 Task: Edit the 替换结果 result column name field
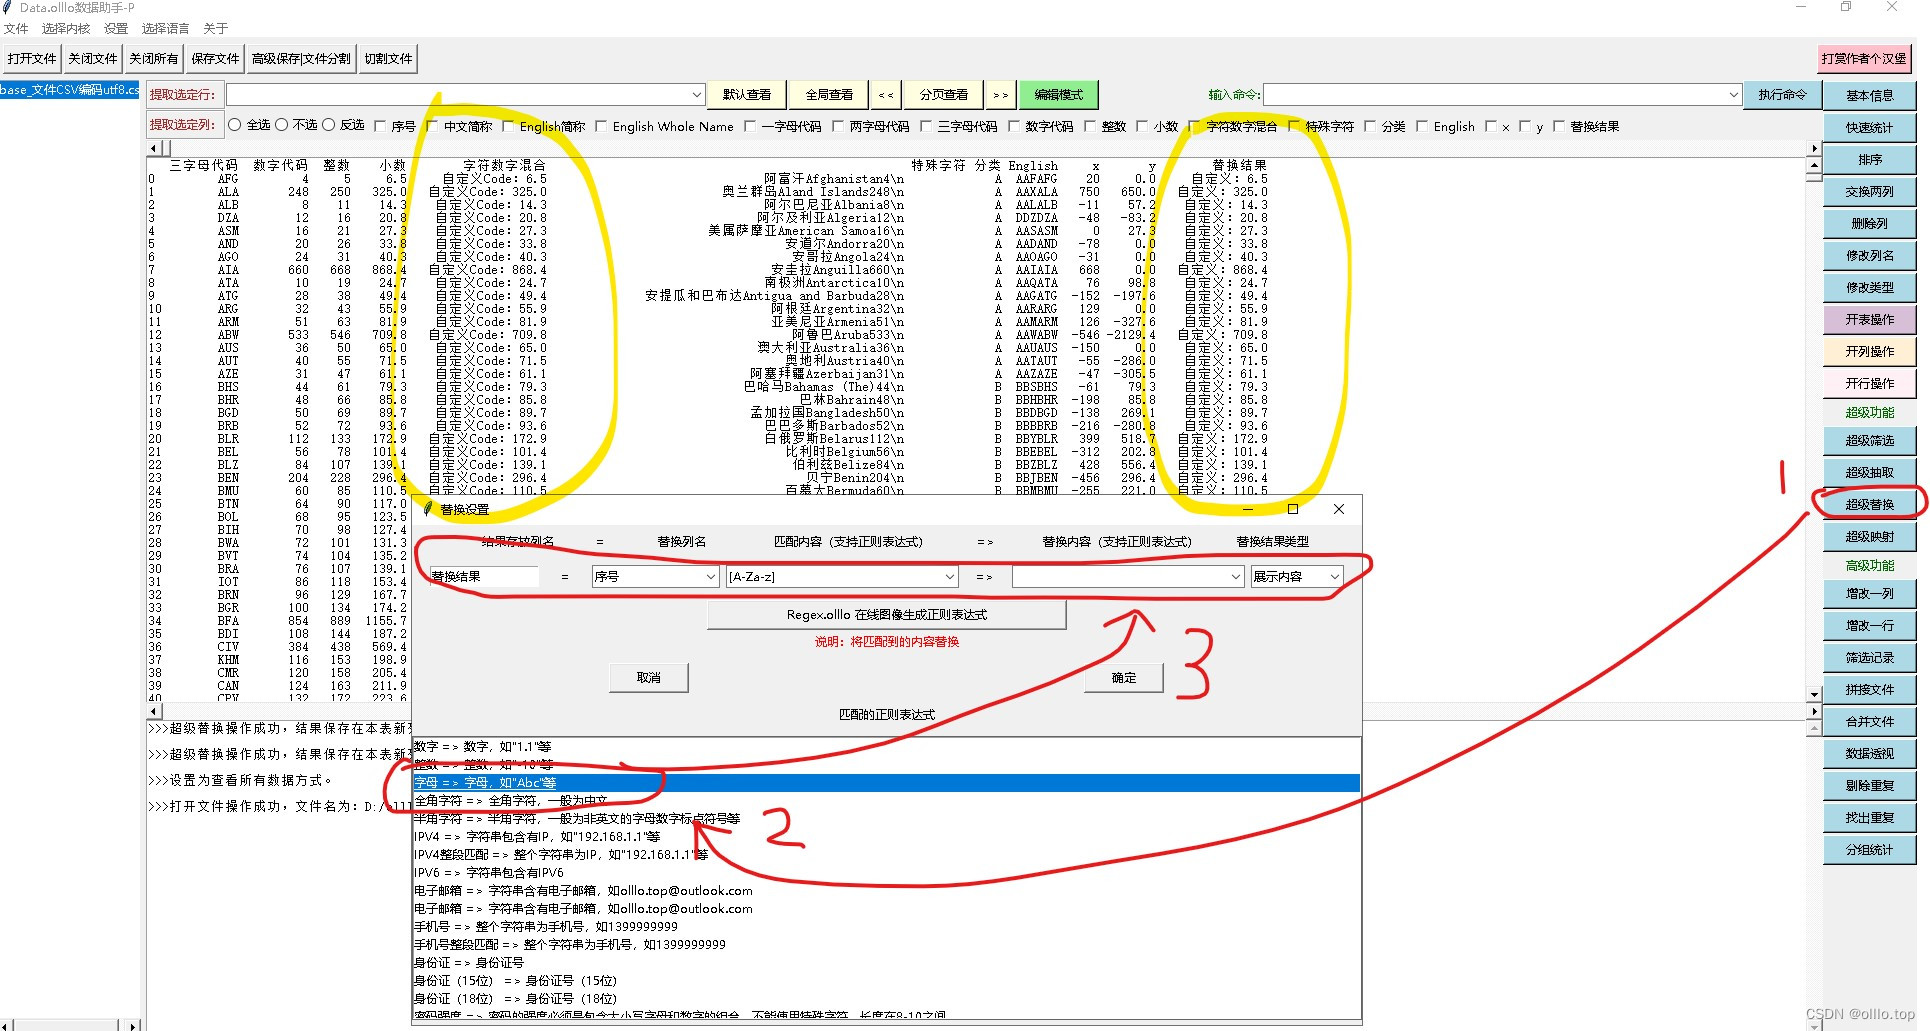(x=484, y=577)
